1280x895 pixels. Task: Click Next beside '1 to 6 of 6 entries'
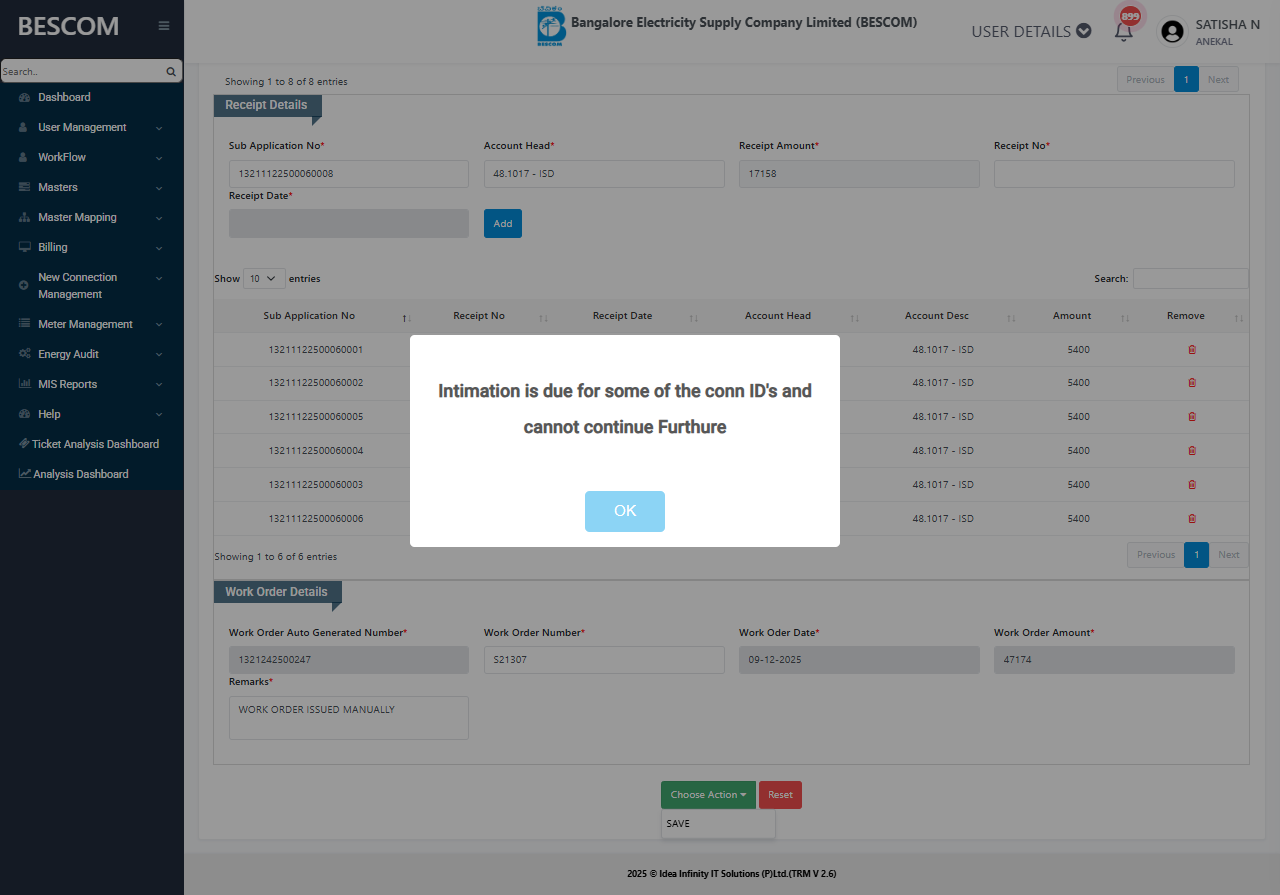1229,555
